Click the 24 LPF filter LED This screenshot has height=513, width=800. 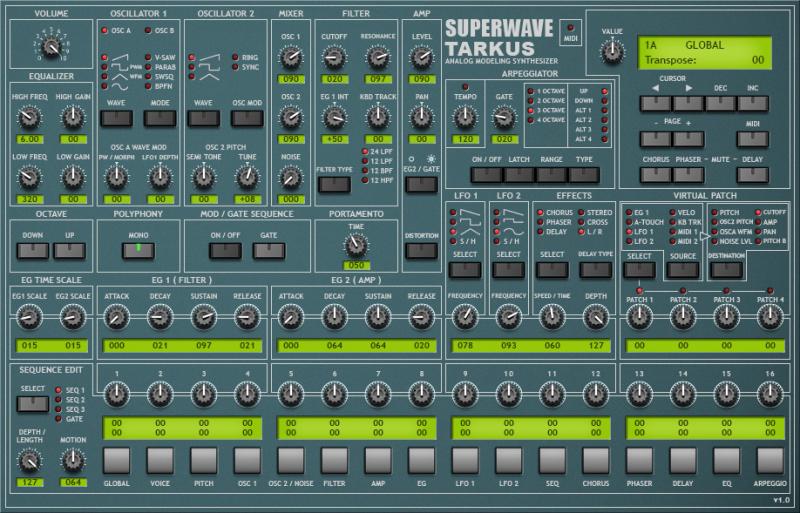tap(365, 152)
